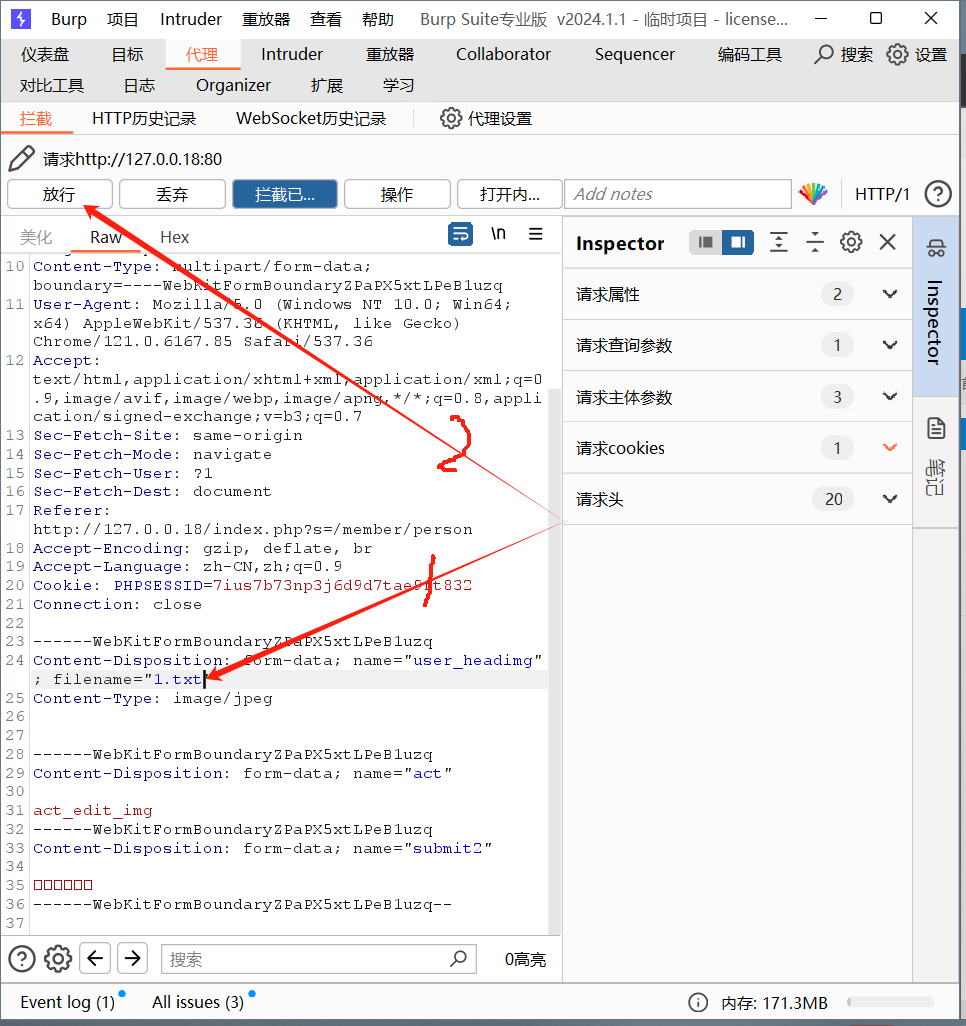Click the bottom 搜索 input field
966x1026 pixels.
click(319, 959)
